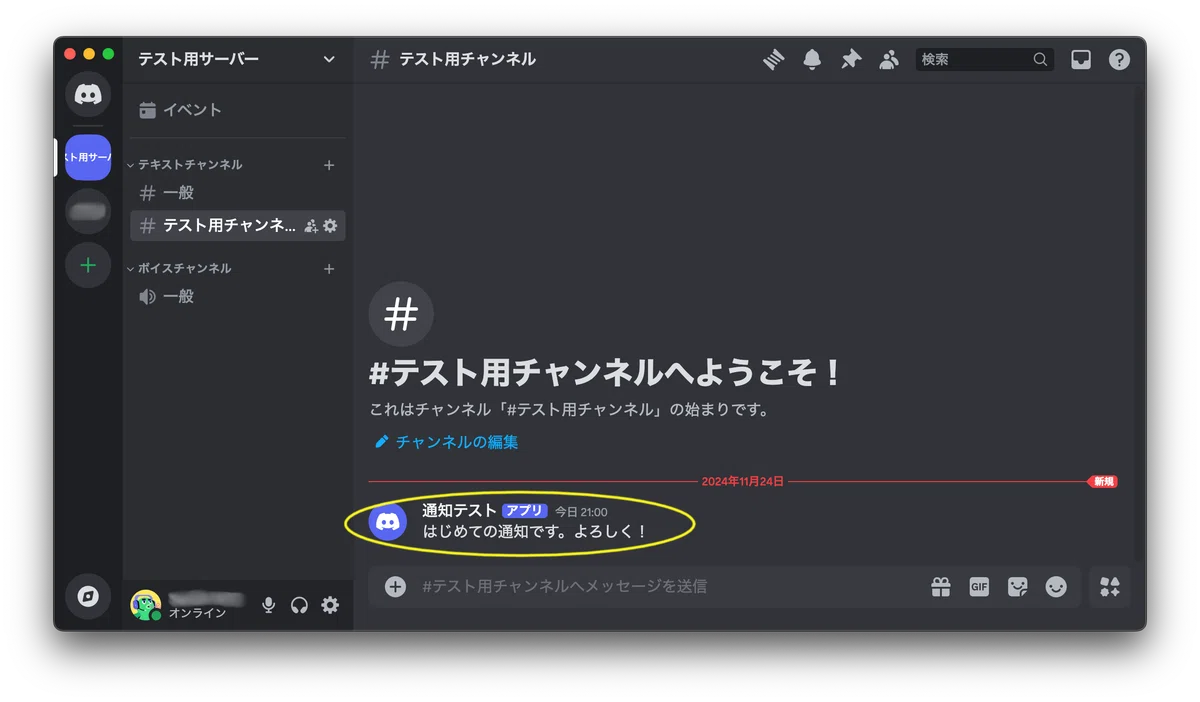Add a server with green plus icon
This screenshot has width=1200, height=702.
[88, 265]
